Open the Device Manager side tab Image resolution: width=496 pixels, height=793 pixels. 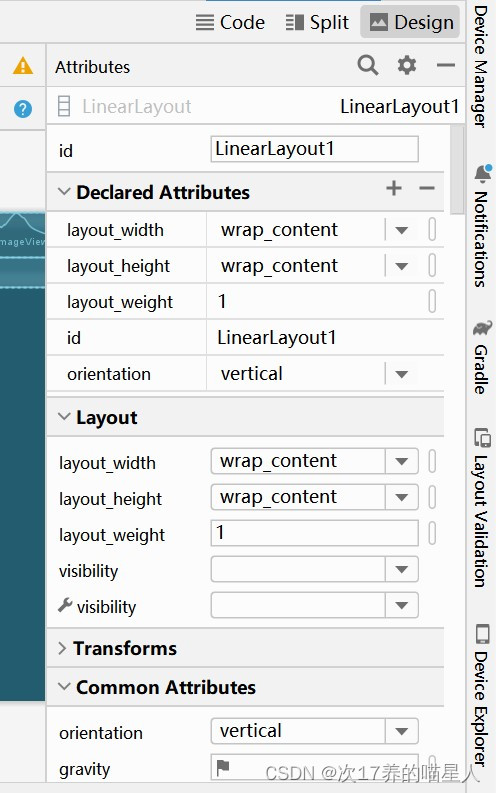click(x=481, y=66)
